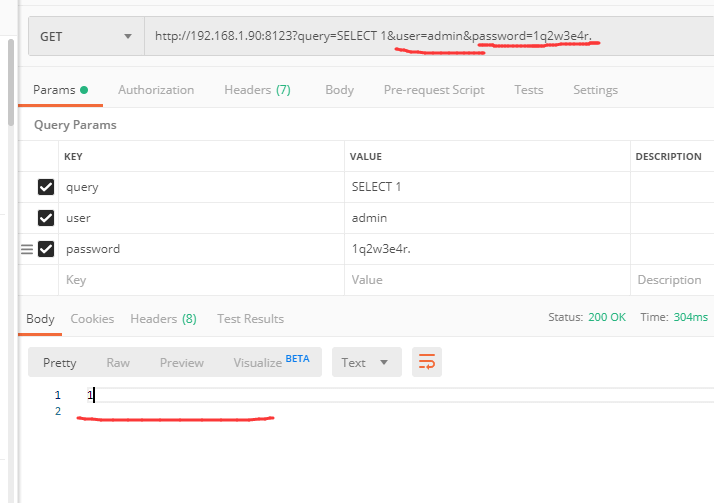This screenshot has width=714, height=503.
Task: Expand the Text format dropdown
Action: pyautogui.click(x=366, y=362)
